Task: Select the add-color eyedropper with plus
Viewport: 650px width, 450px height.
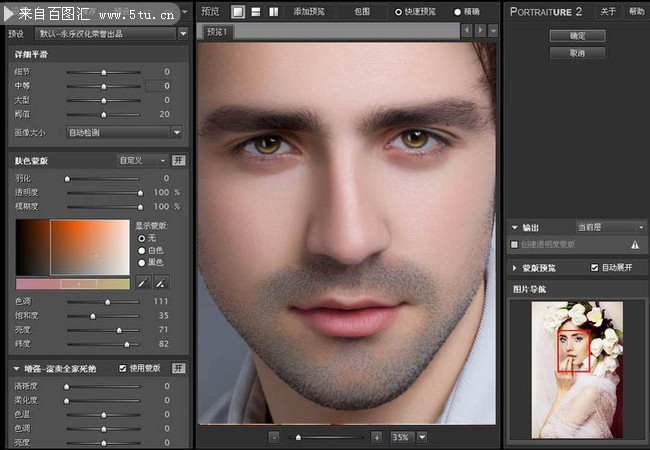Action: tap(161, 283)
